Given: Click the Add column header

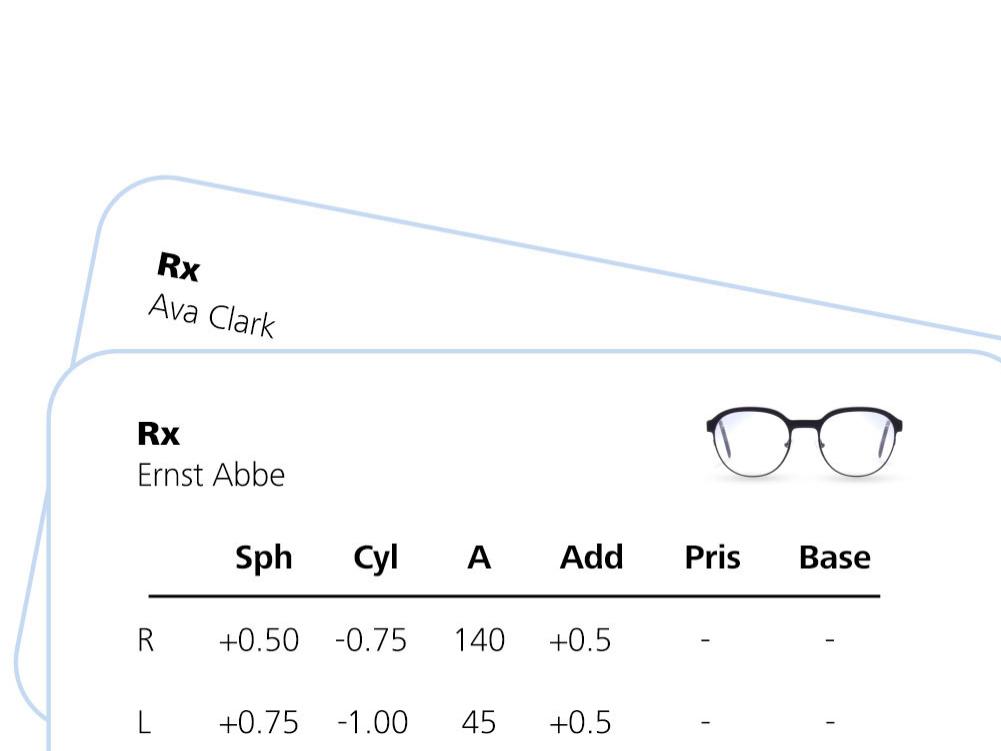Looking at the screenshot, I should [x=591, y=557].
